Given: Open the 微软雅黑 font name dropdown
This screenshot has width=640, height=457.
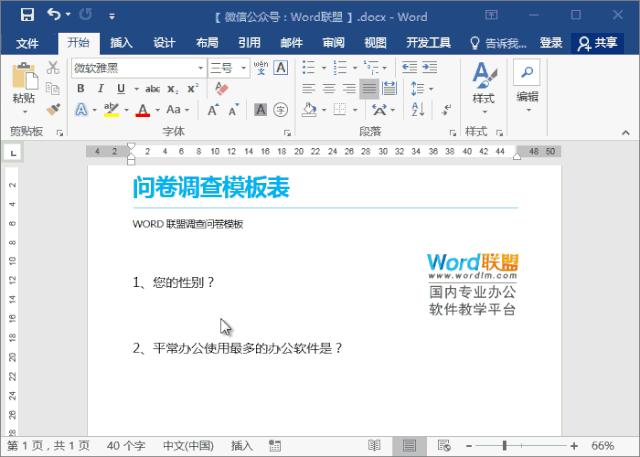Looking at the screenshot, I should pos(200,68).
